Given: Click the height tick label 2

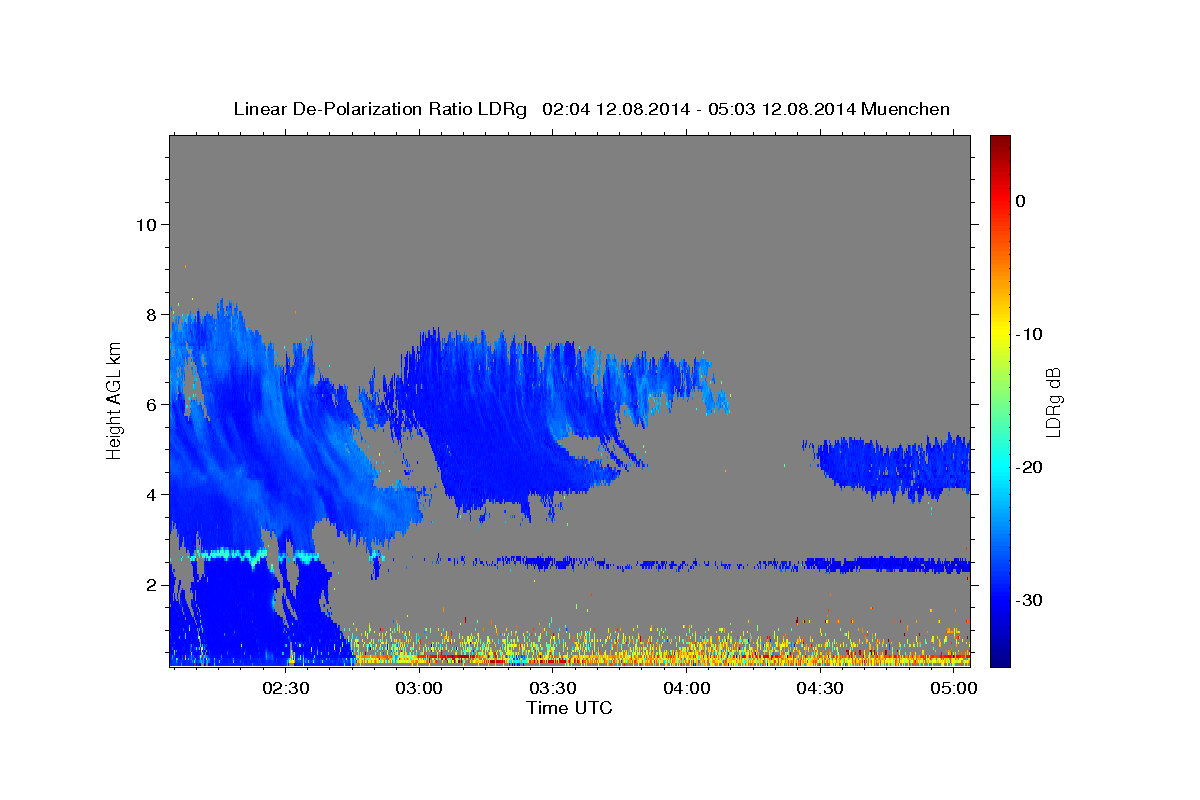Looking at the screenshot, I should (150, 584).
